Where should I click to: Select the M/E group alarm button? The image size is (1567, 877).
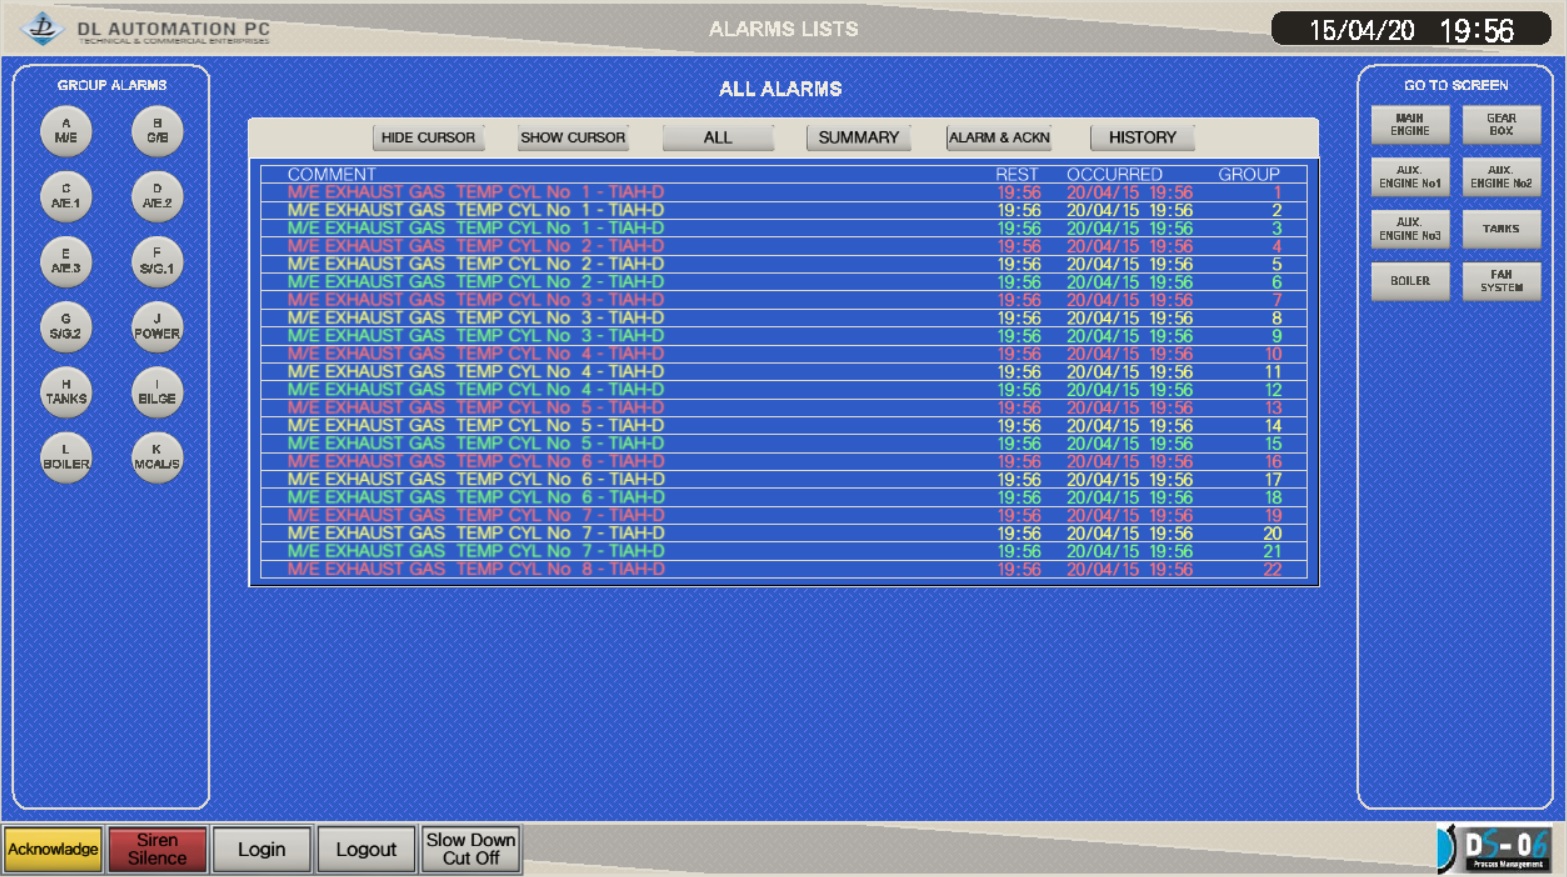click(x=66, y=131)
